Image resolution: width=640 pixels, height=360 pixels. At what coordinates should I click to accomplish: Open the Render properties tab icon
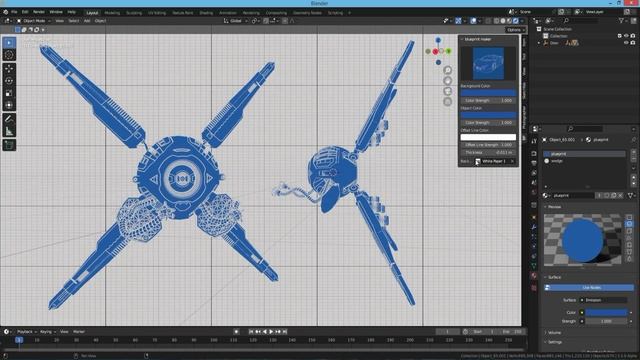(534, 153)
